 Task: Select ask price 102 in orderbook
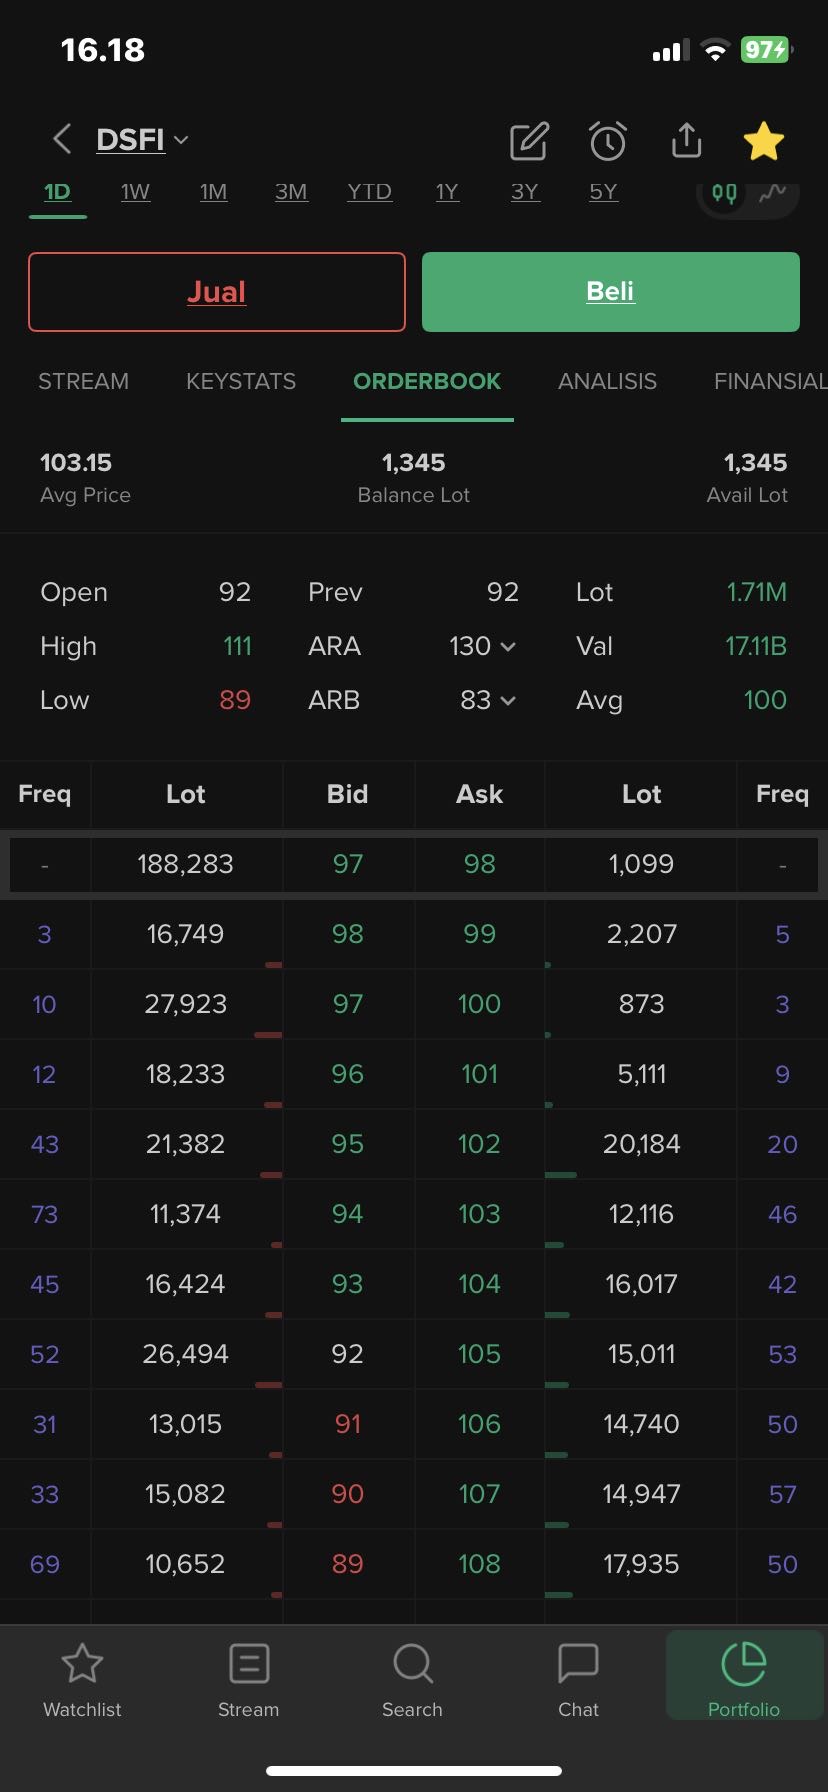pos(479,1143)
